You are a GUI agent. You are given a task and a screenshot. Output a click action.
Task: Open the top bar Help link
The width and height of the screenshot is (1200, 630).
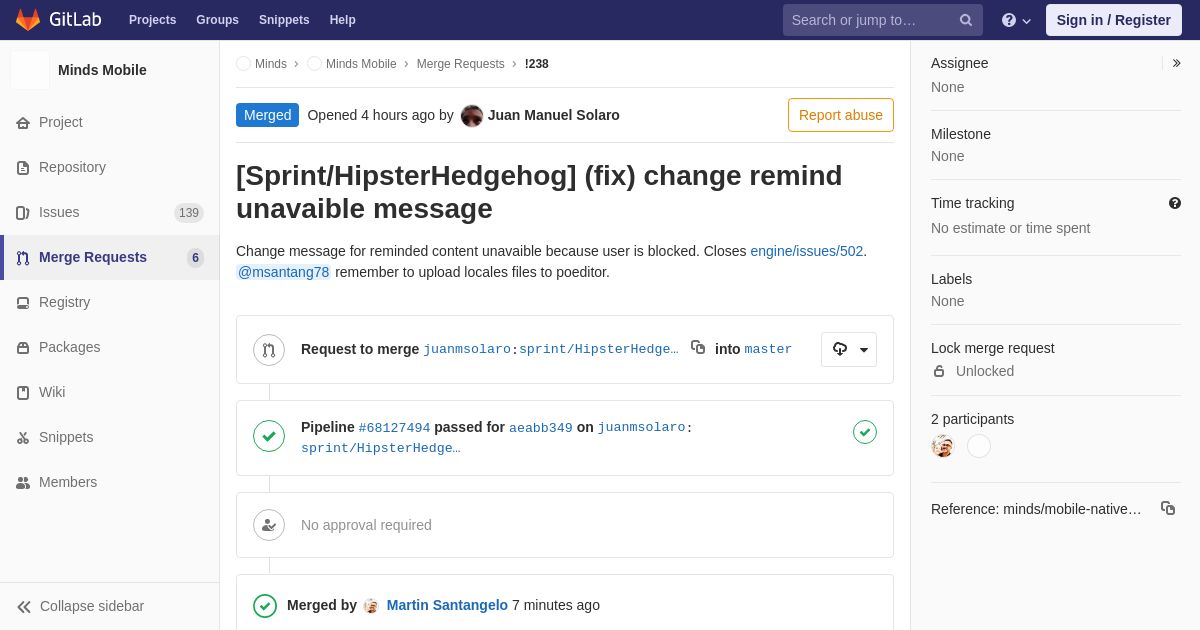[343, 20]
